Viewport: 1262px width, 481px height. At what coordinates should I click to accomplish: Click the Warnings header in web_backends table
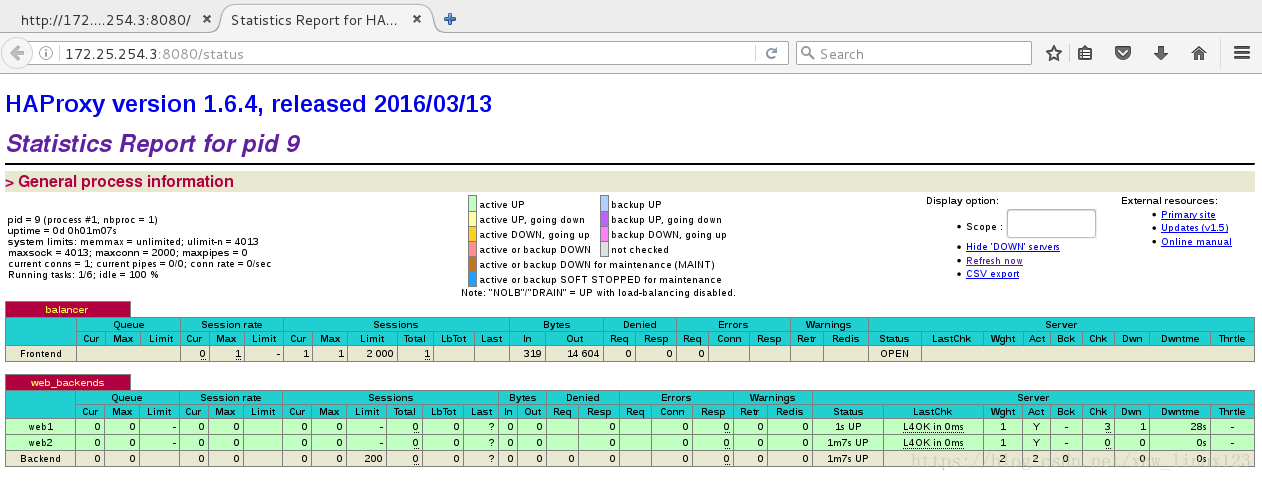tap(773, 396)
